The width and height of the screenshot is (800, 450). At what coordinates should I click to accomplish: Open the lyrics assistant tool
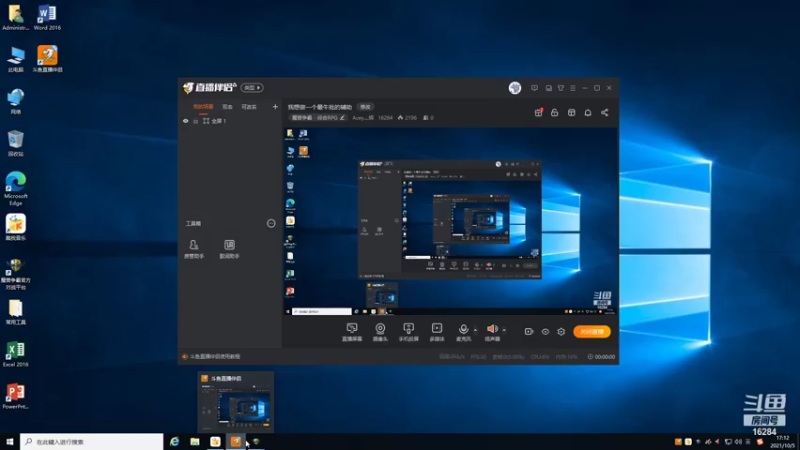[x=229, y=249]
